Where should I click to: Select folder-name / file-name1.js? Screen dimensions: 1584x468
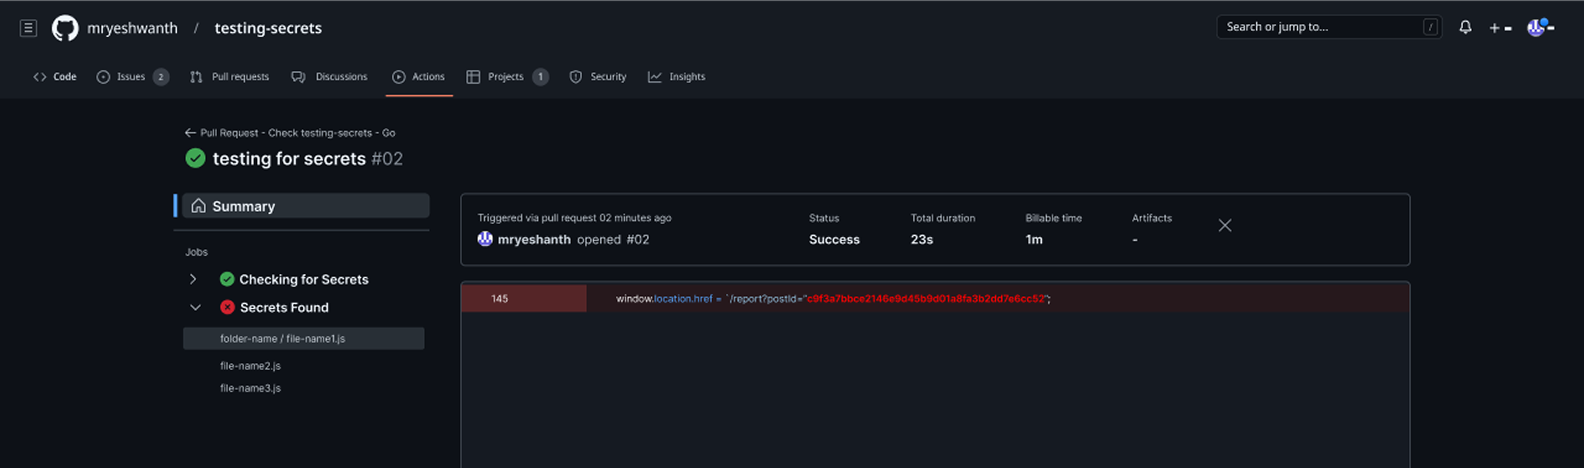point(303,338)
